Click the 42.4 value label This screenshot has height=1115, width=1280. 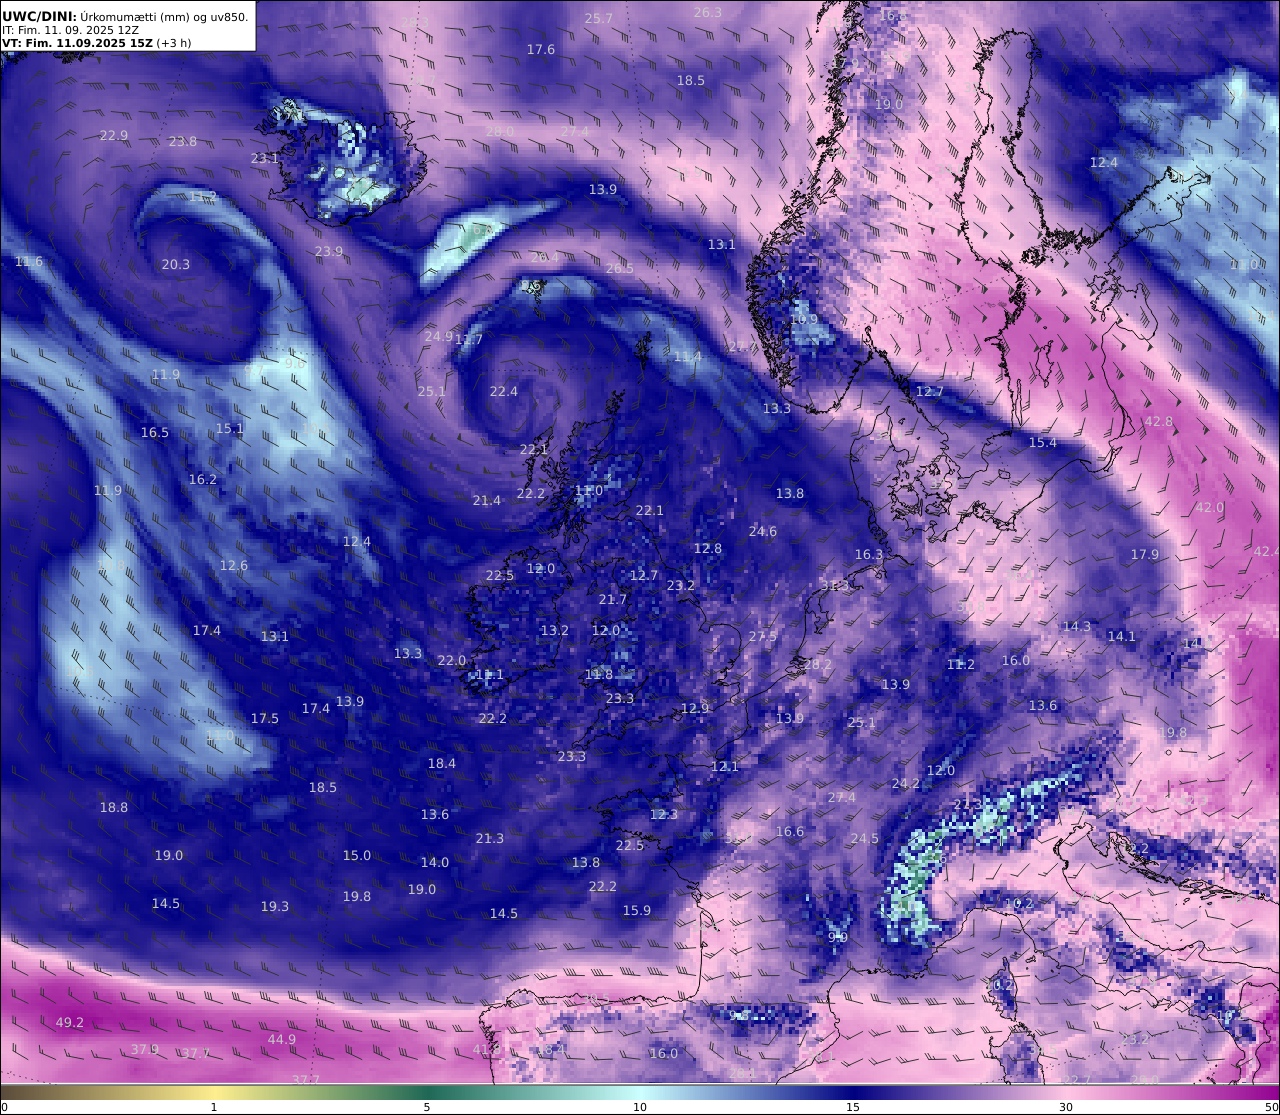point(1266,551)
